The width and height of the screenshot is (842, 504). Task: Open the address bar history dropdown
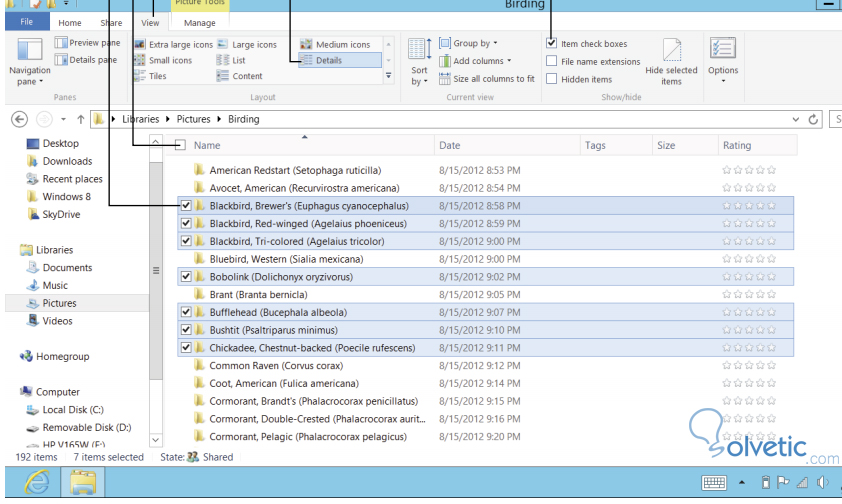click(795, 119)
